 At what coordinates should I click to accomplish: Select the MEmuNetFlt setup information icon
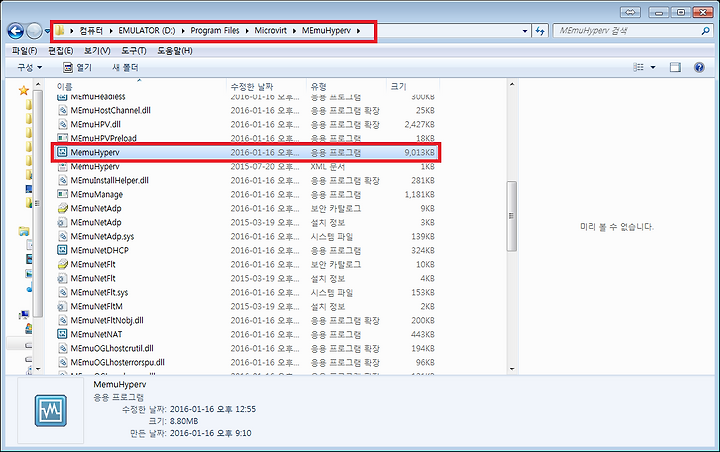click(62, 278)
